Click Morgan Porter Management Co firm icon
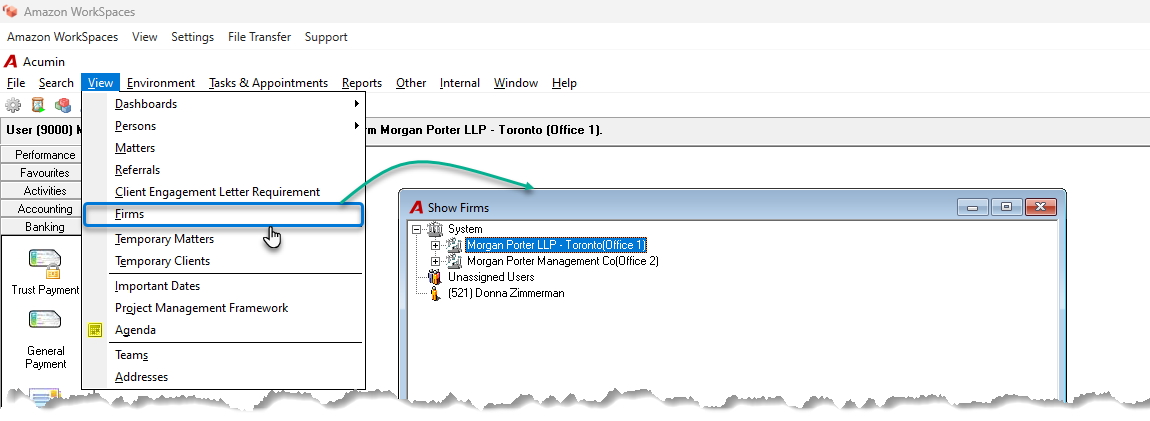Image resolution: width=1150 pixels, height=421 pixels. pos(455,261)
